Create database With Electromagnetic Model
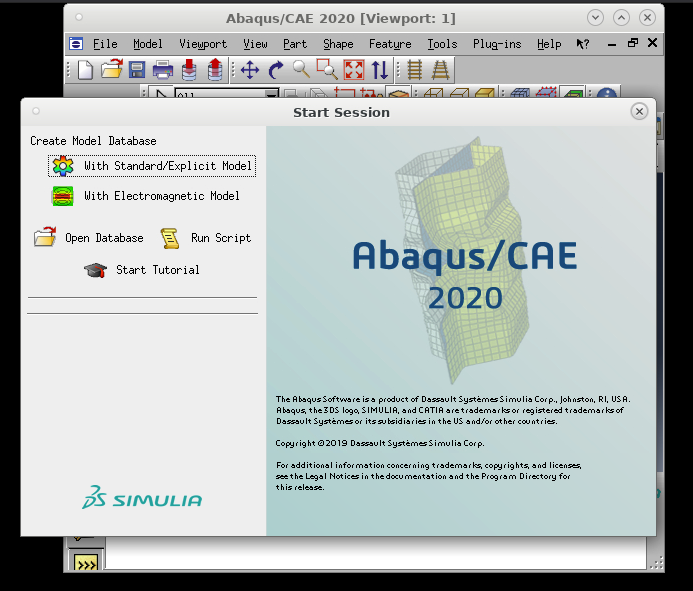This screenshot has width=693, height=591. click(145, 196)
